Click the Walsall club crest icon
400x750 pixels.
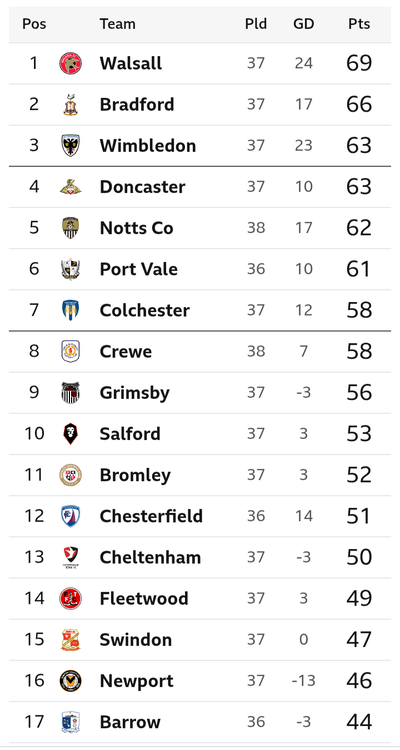click(x=70, y=63)
